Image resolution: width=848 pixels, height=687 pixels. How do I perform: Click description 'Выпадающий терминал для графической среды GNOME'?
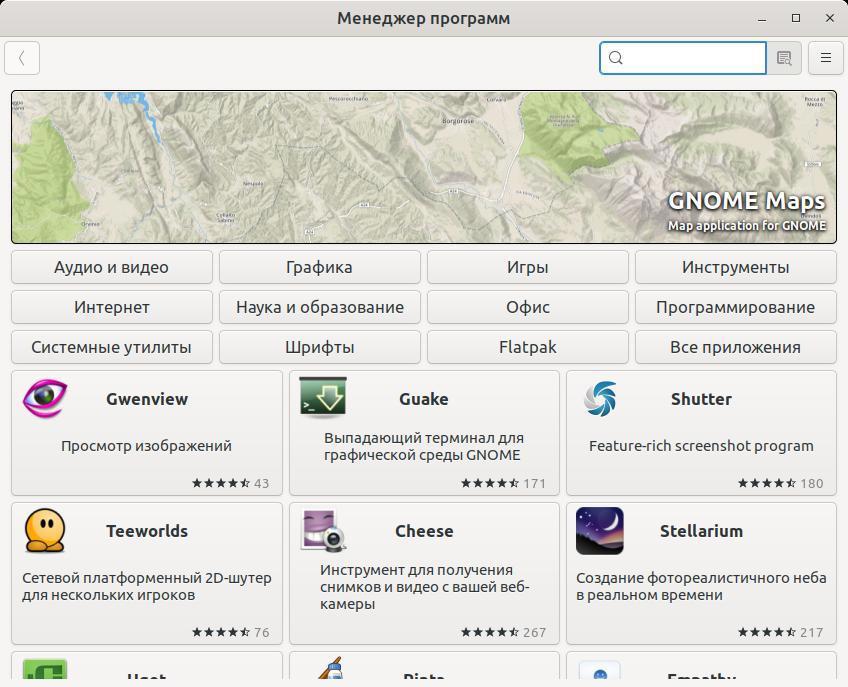424,446
